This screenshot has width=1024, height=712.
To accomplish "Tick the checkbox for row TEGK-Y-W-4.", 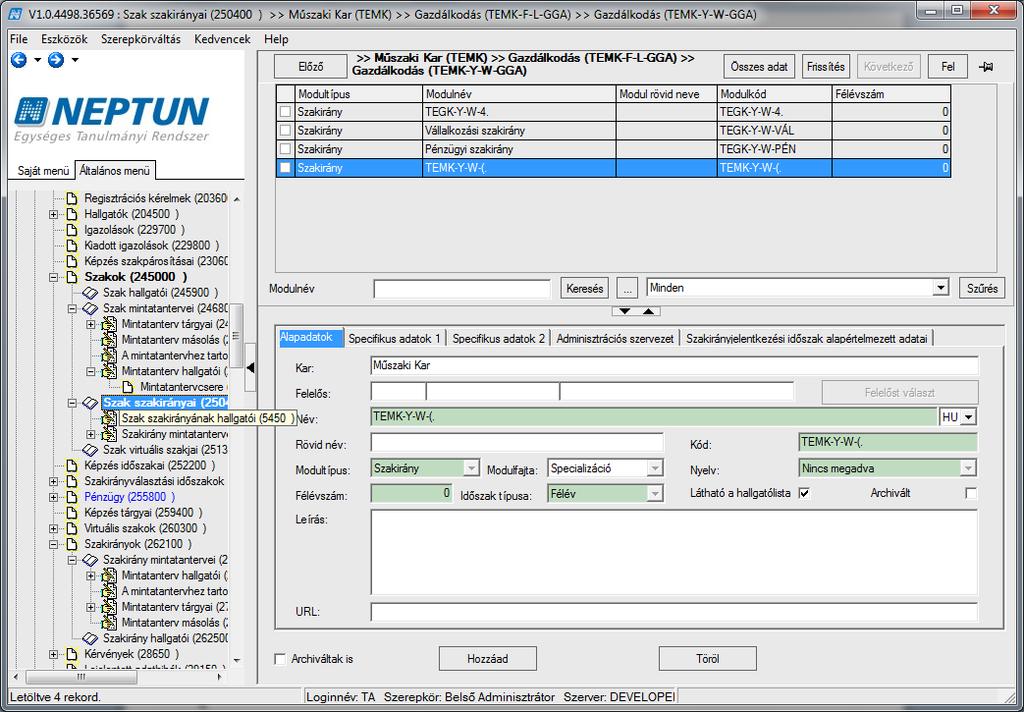I will pyautogui.click(x=285, y=112).
